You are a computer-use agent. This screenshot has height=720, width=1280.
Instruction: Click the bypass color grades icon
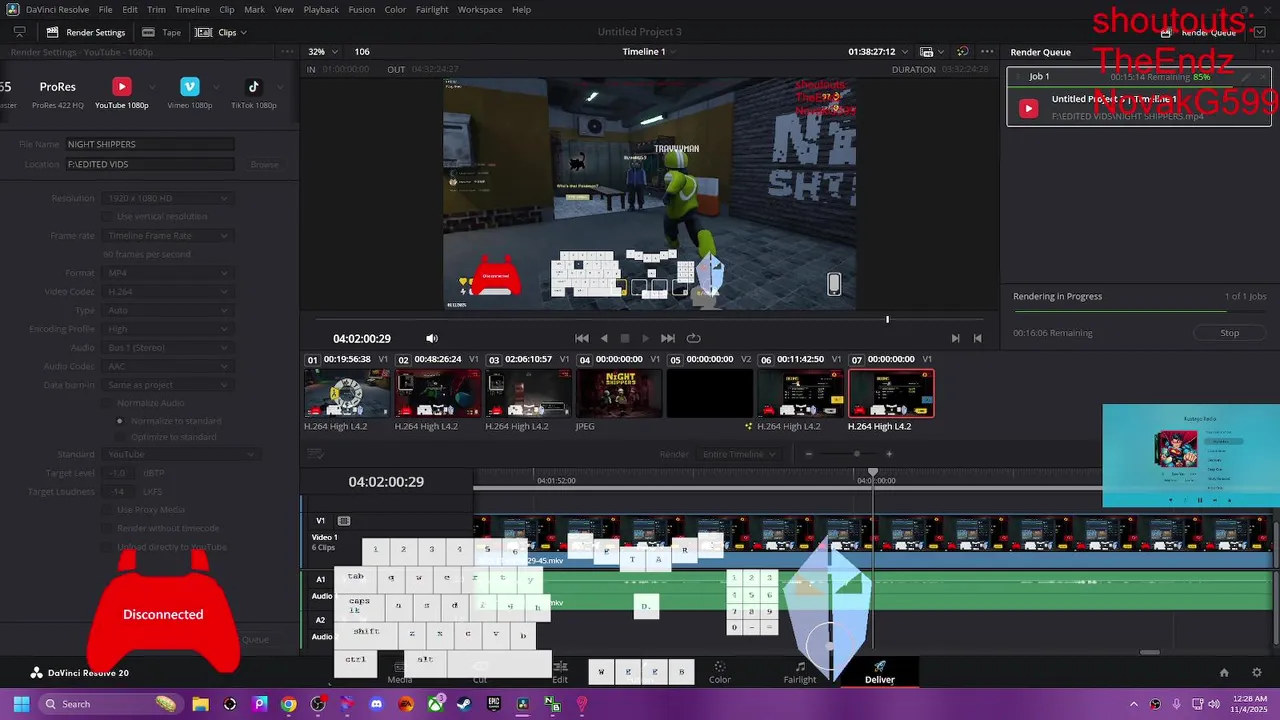(x=962, y=51)
